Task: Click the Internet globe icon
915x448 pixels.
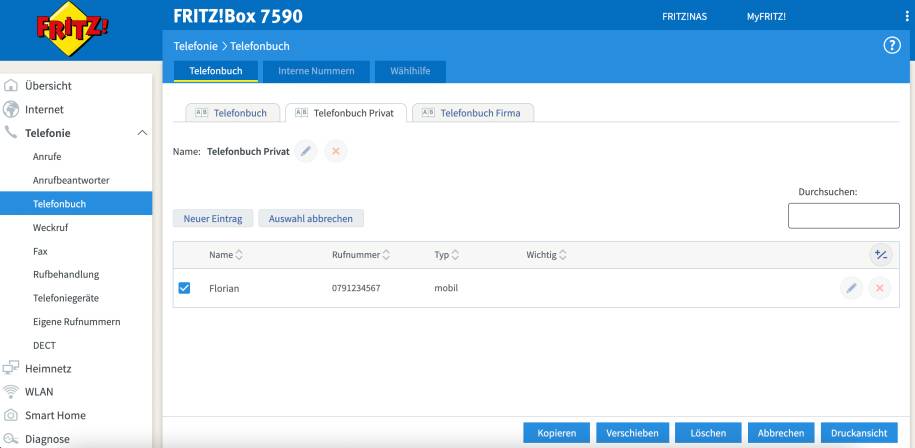Action: 11,109
